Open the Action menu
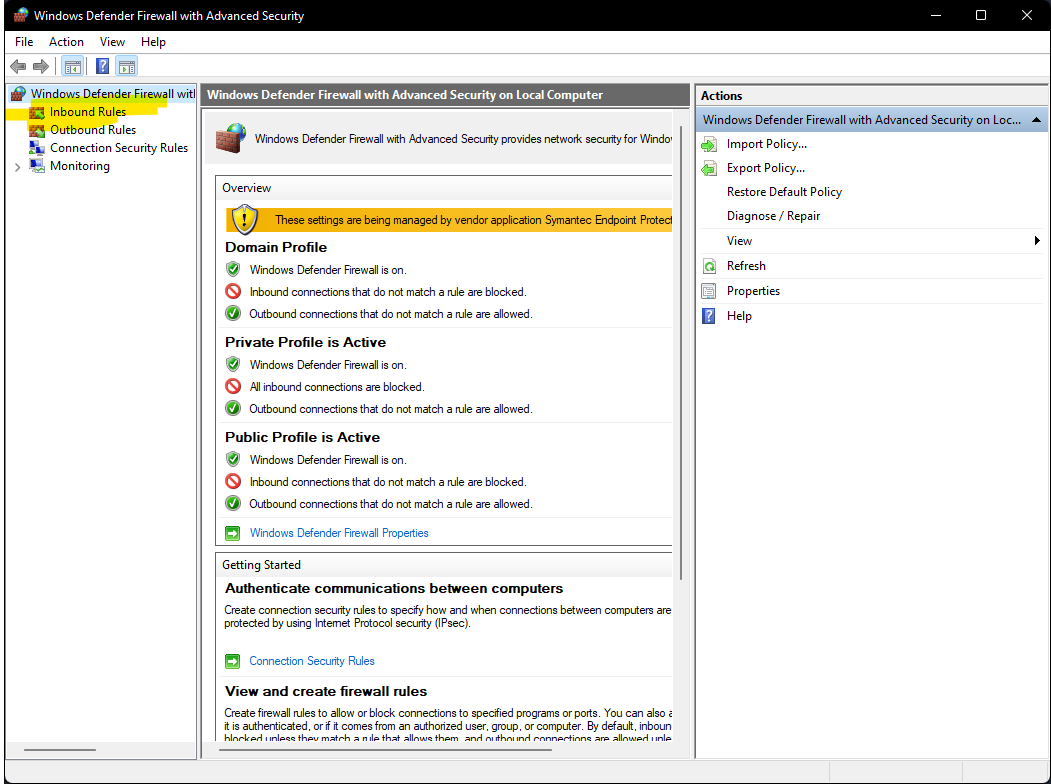The height and width of the screenshot is (784, 1051). [x=66, y=42]
